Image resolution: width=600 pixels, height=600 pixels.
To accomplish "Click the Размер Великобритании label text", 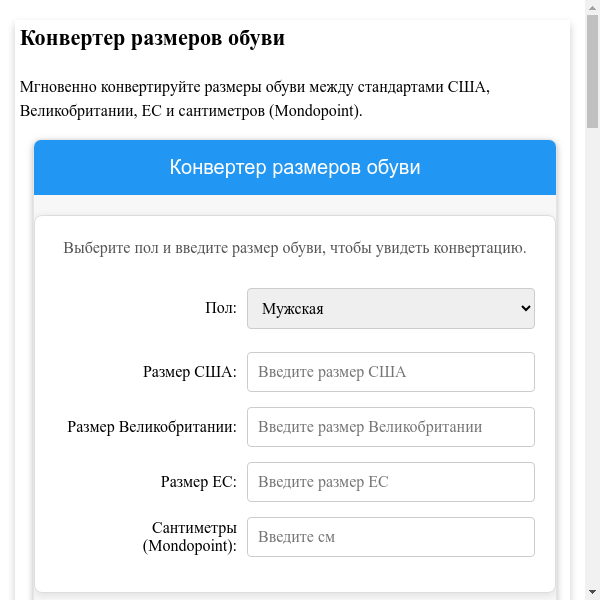I will click(x=152, y=427).
